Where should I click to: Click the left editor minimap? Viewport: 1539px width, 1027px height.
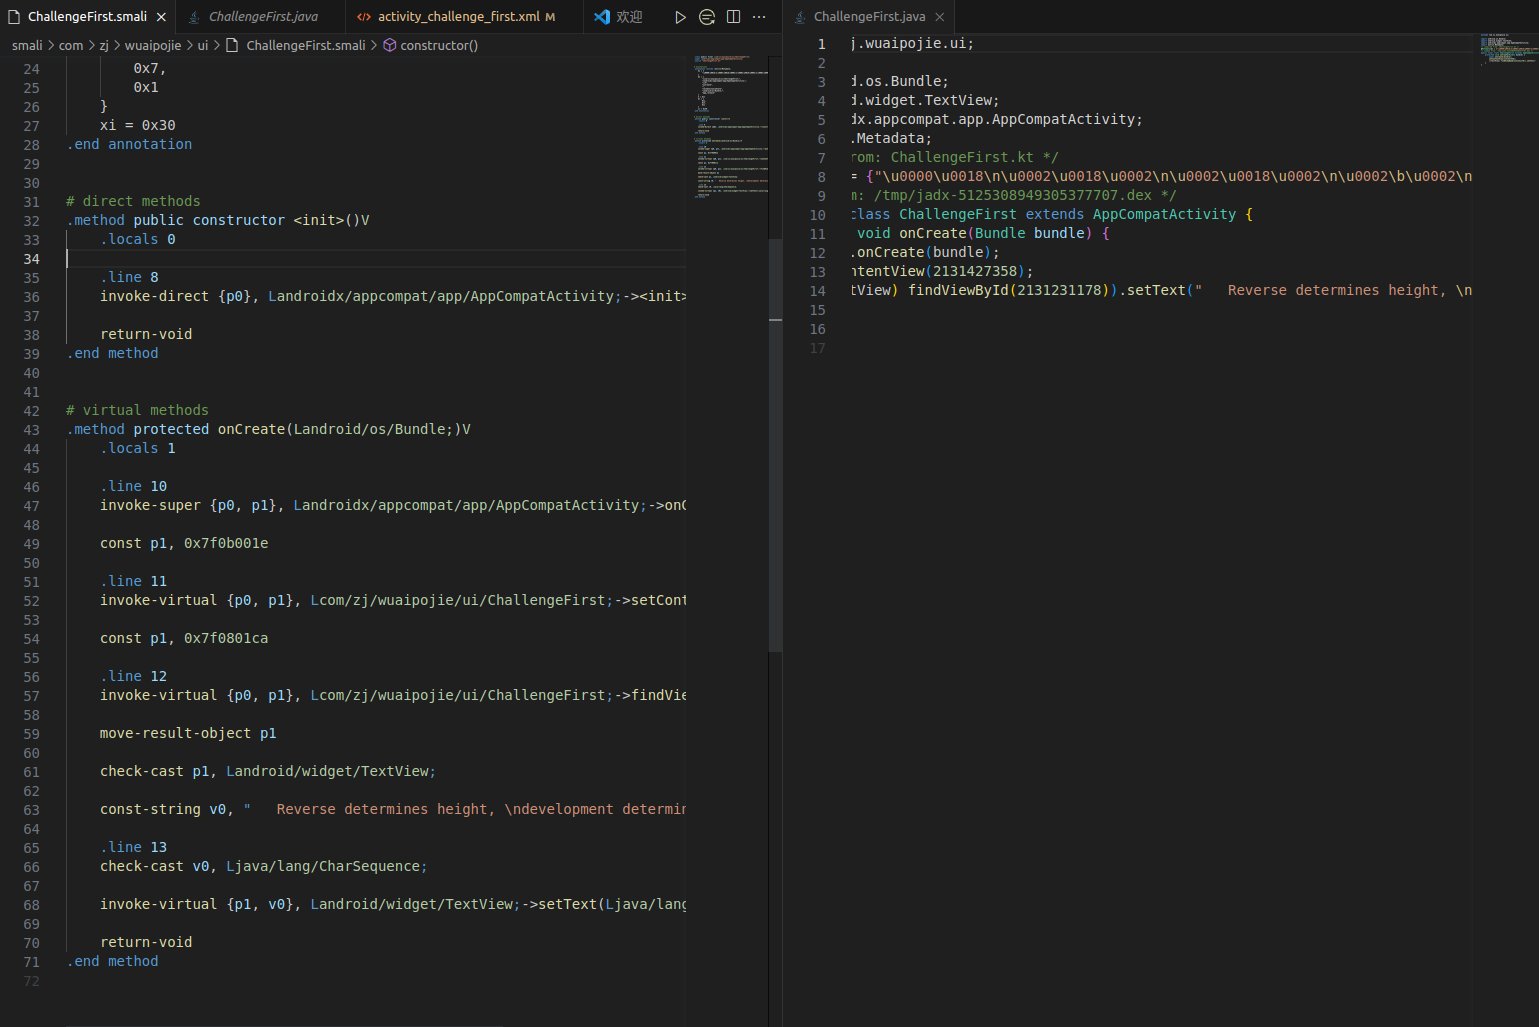(731, 126)
